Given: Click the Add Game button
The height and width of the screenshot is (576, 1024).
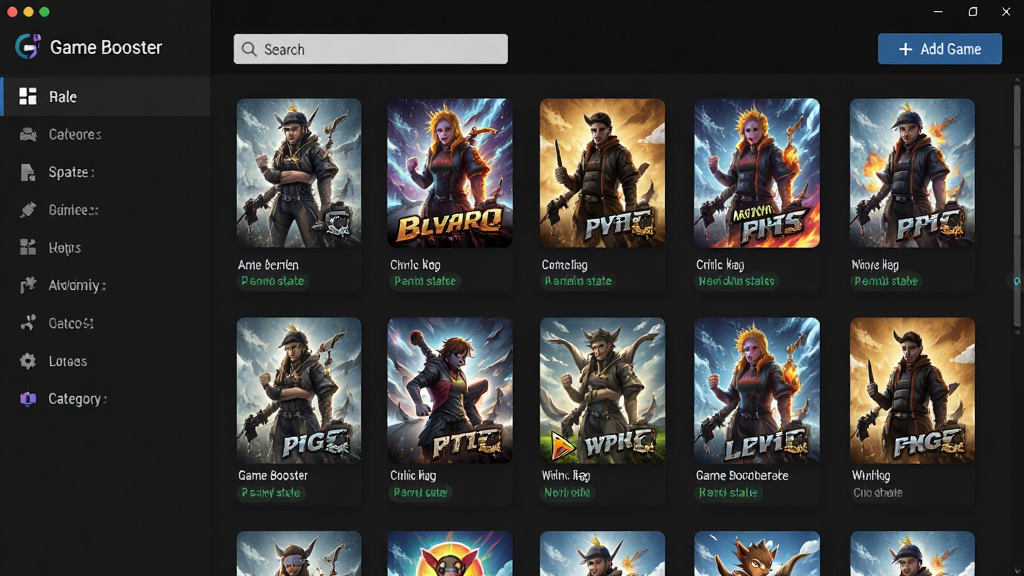Looking at the screenshot, I should click(x=939, y=49).
